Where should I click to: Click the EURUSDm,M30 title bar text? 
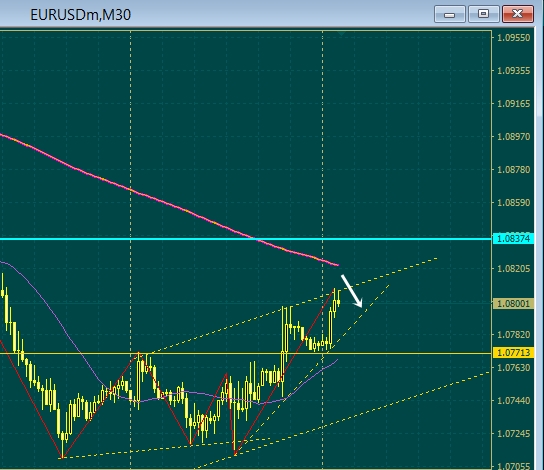coord(80,15)
